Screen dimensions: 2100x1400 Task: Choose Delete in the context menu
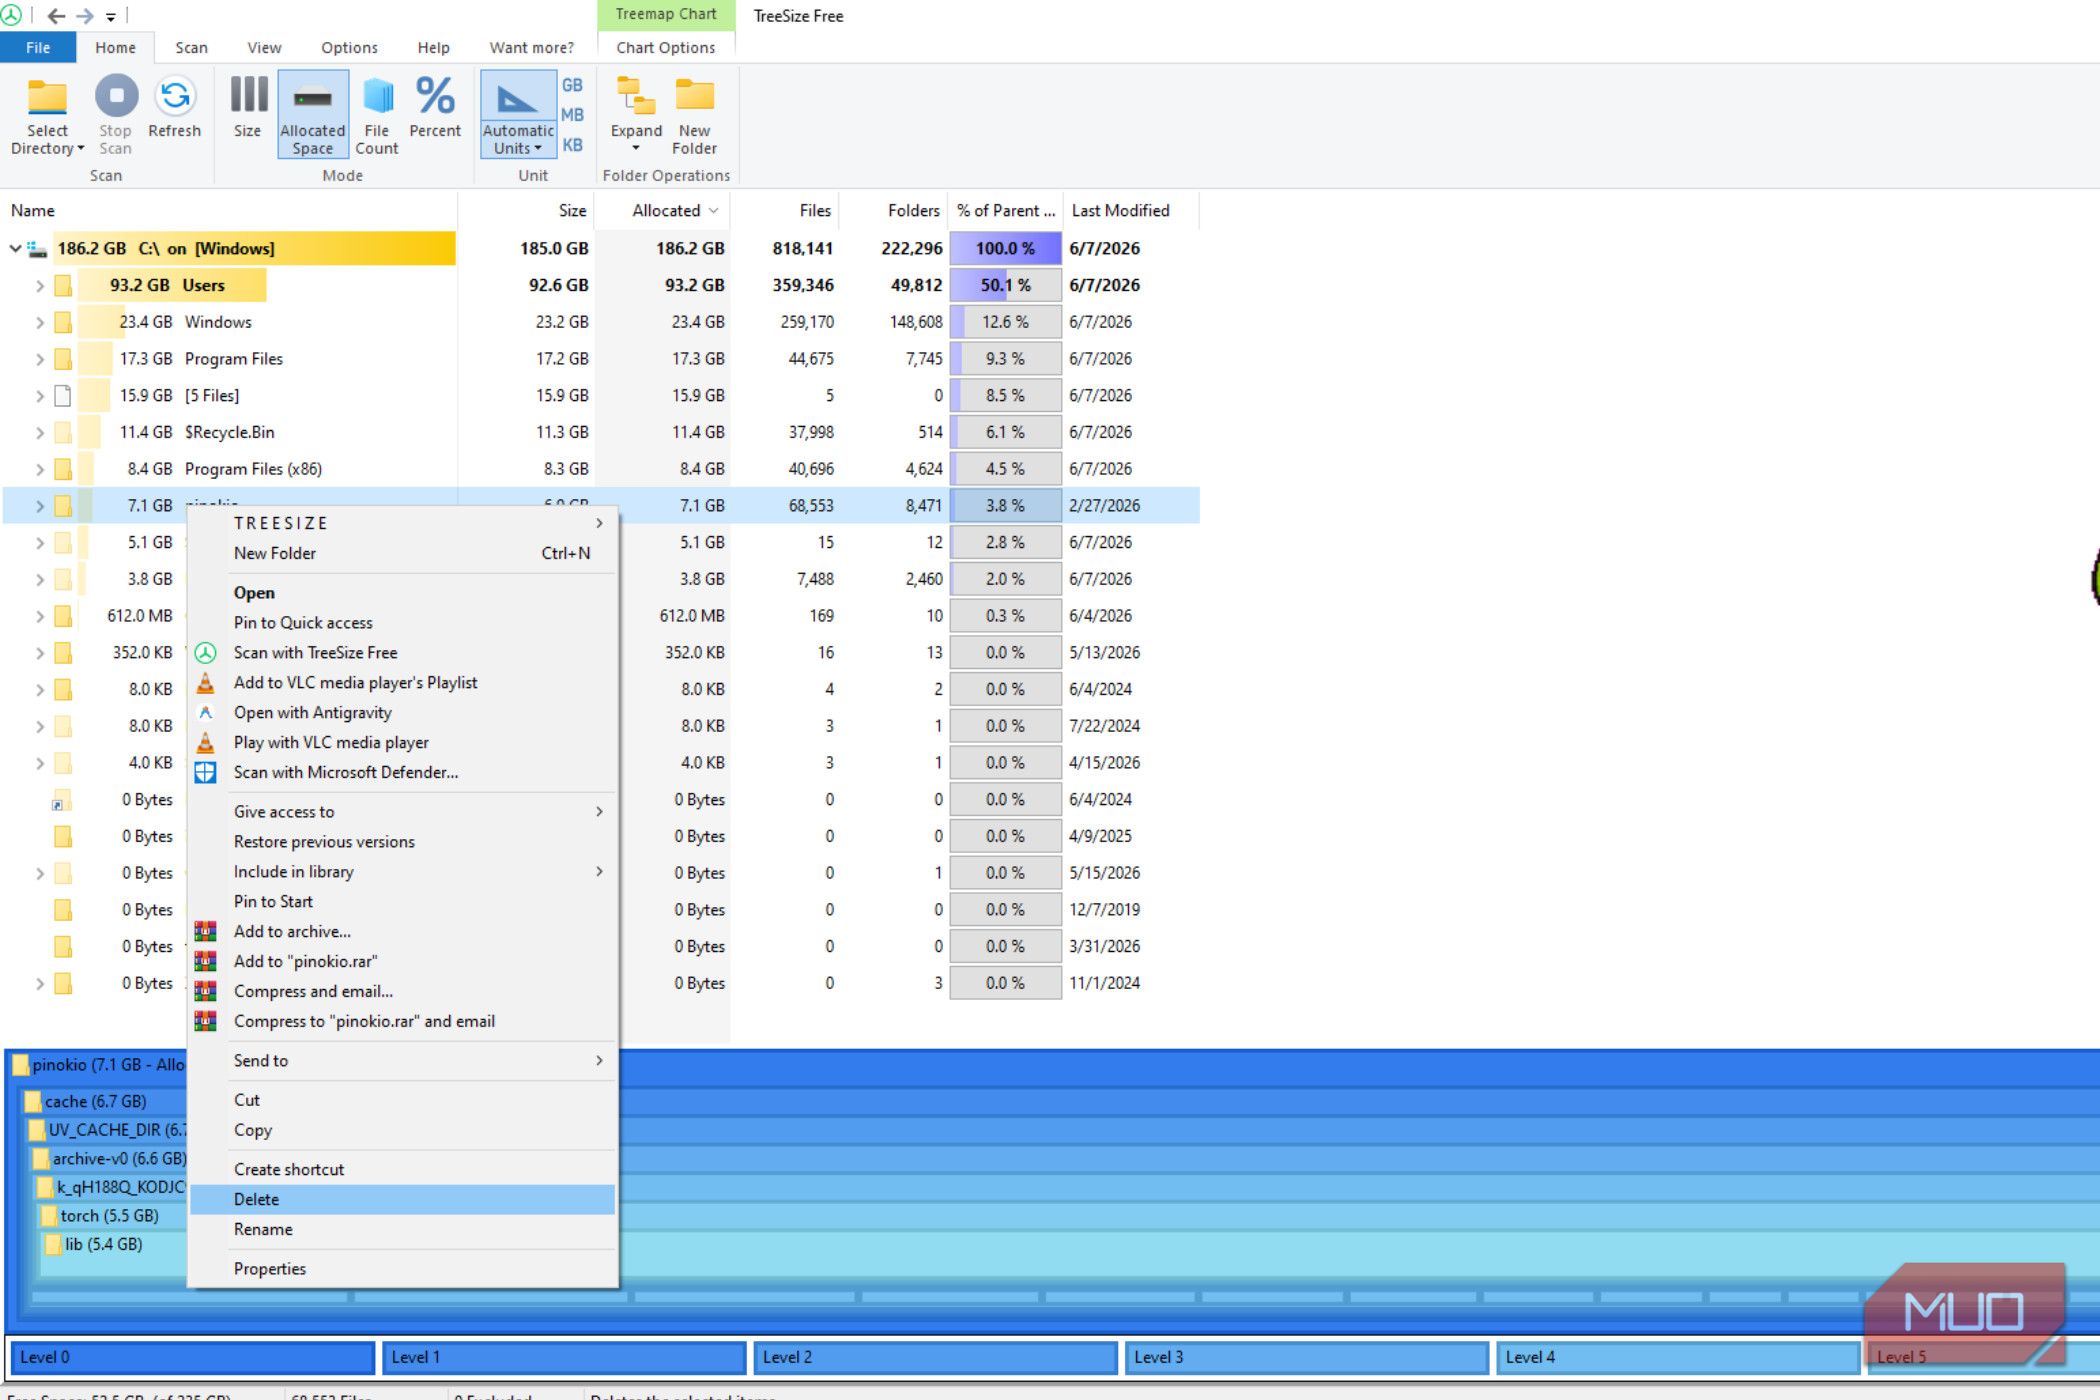(403, 1199)
